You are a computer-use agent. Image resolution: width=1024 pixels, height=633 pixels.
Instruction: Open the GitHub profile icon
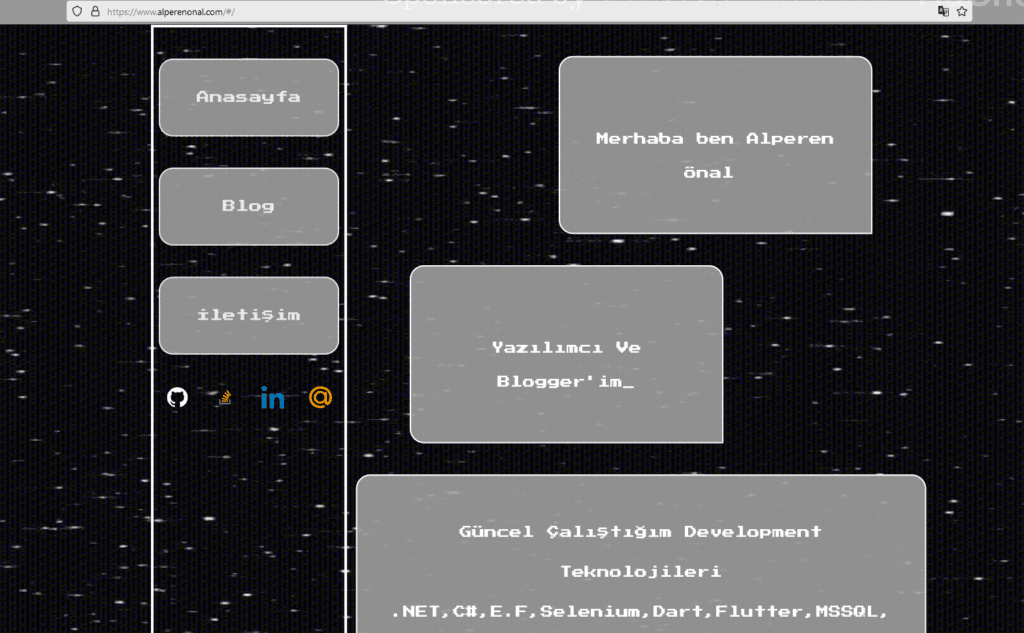(177, 397)
